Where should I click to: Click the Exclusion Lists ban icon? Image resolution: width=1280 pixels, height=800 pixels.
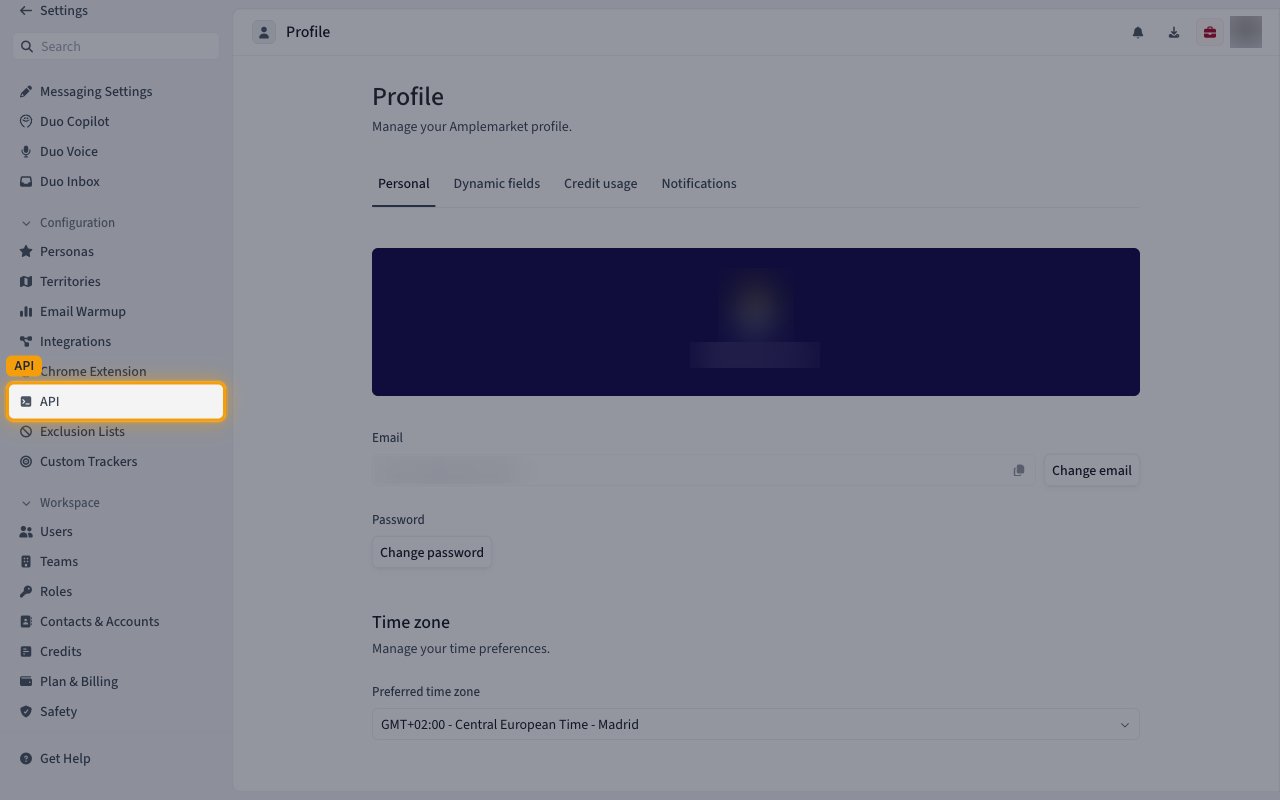coord(26,431)
